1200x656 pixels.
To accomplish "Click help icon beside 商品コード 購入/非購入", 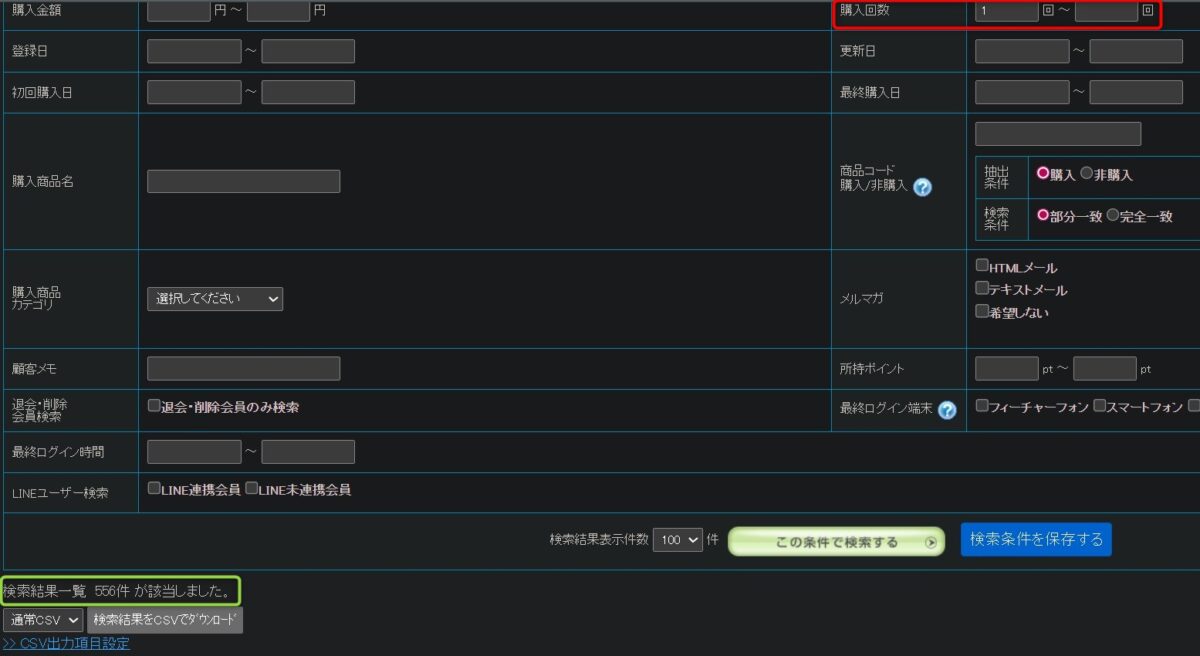I will (x=922, y=187).
